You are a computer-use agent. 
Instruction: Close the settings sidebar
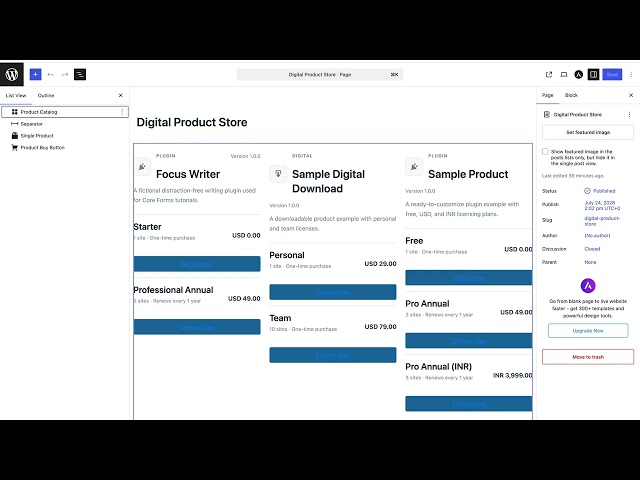(x=631, y=95)
